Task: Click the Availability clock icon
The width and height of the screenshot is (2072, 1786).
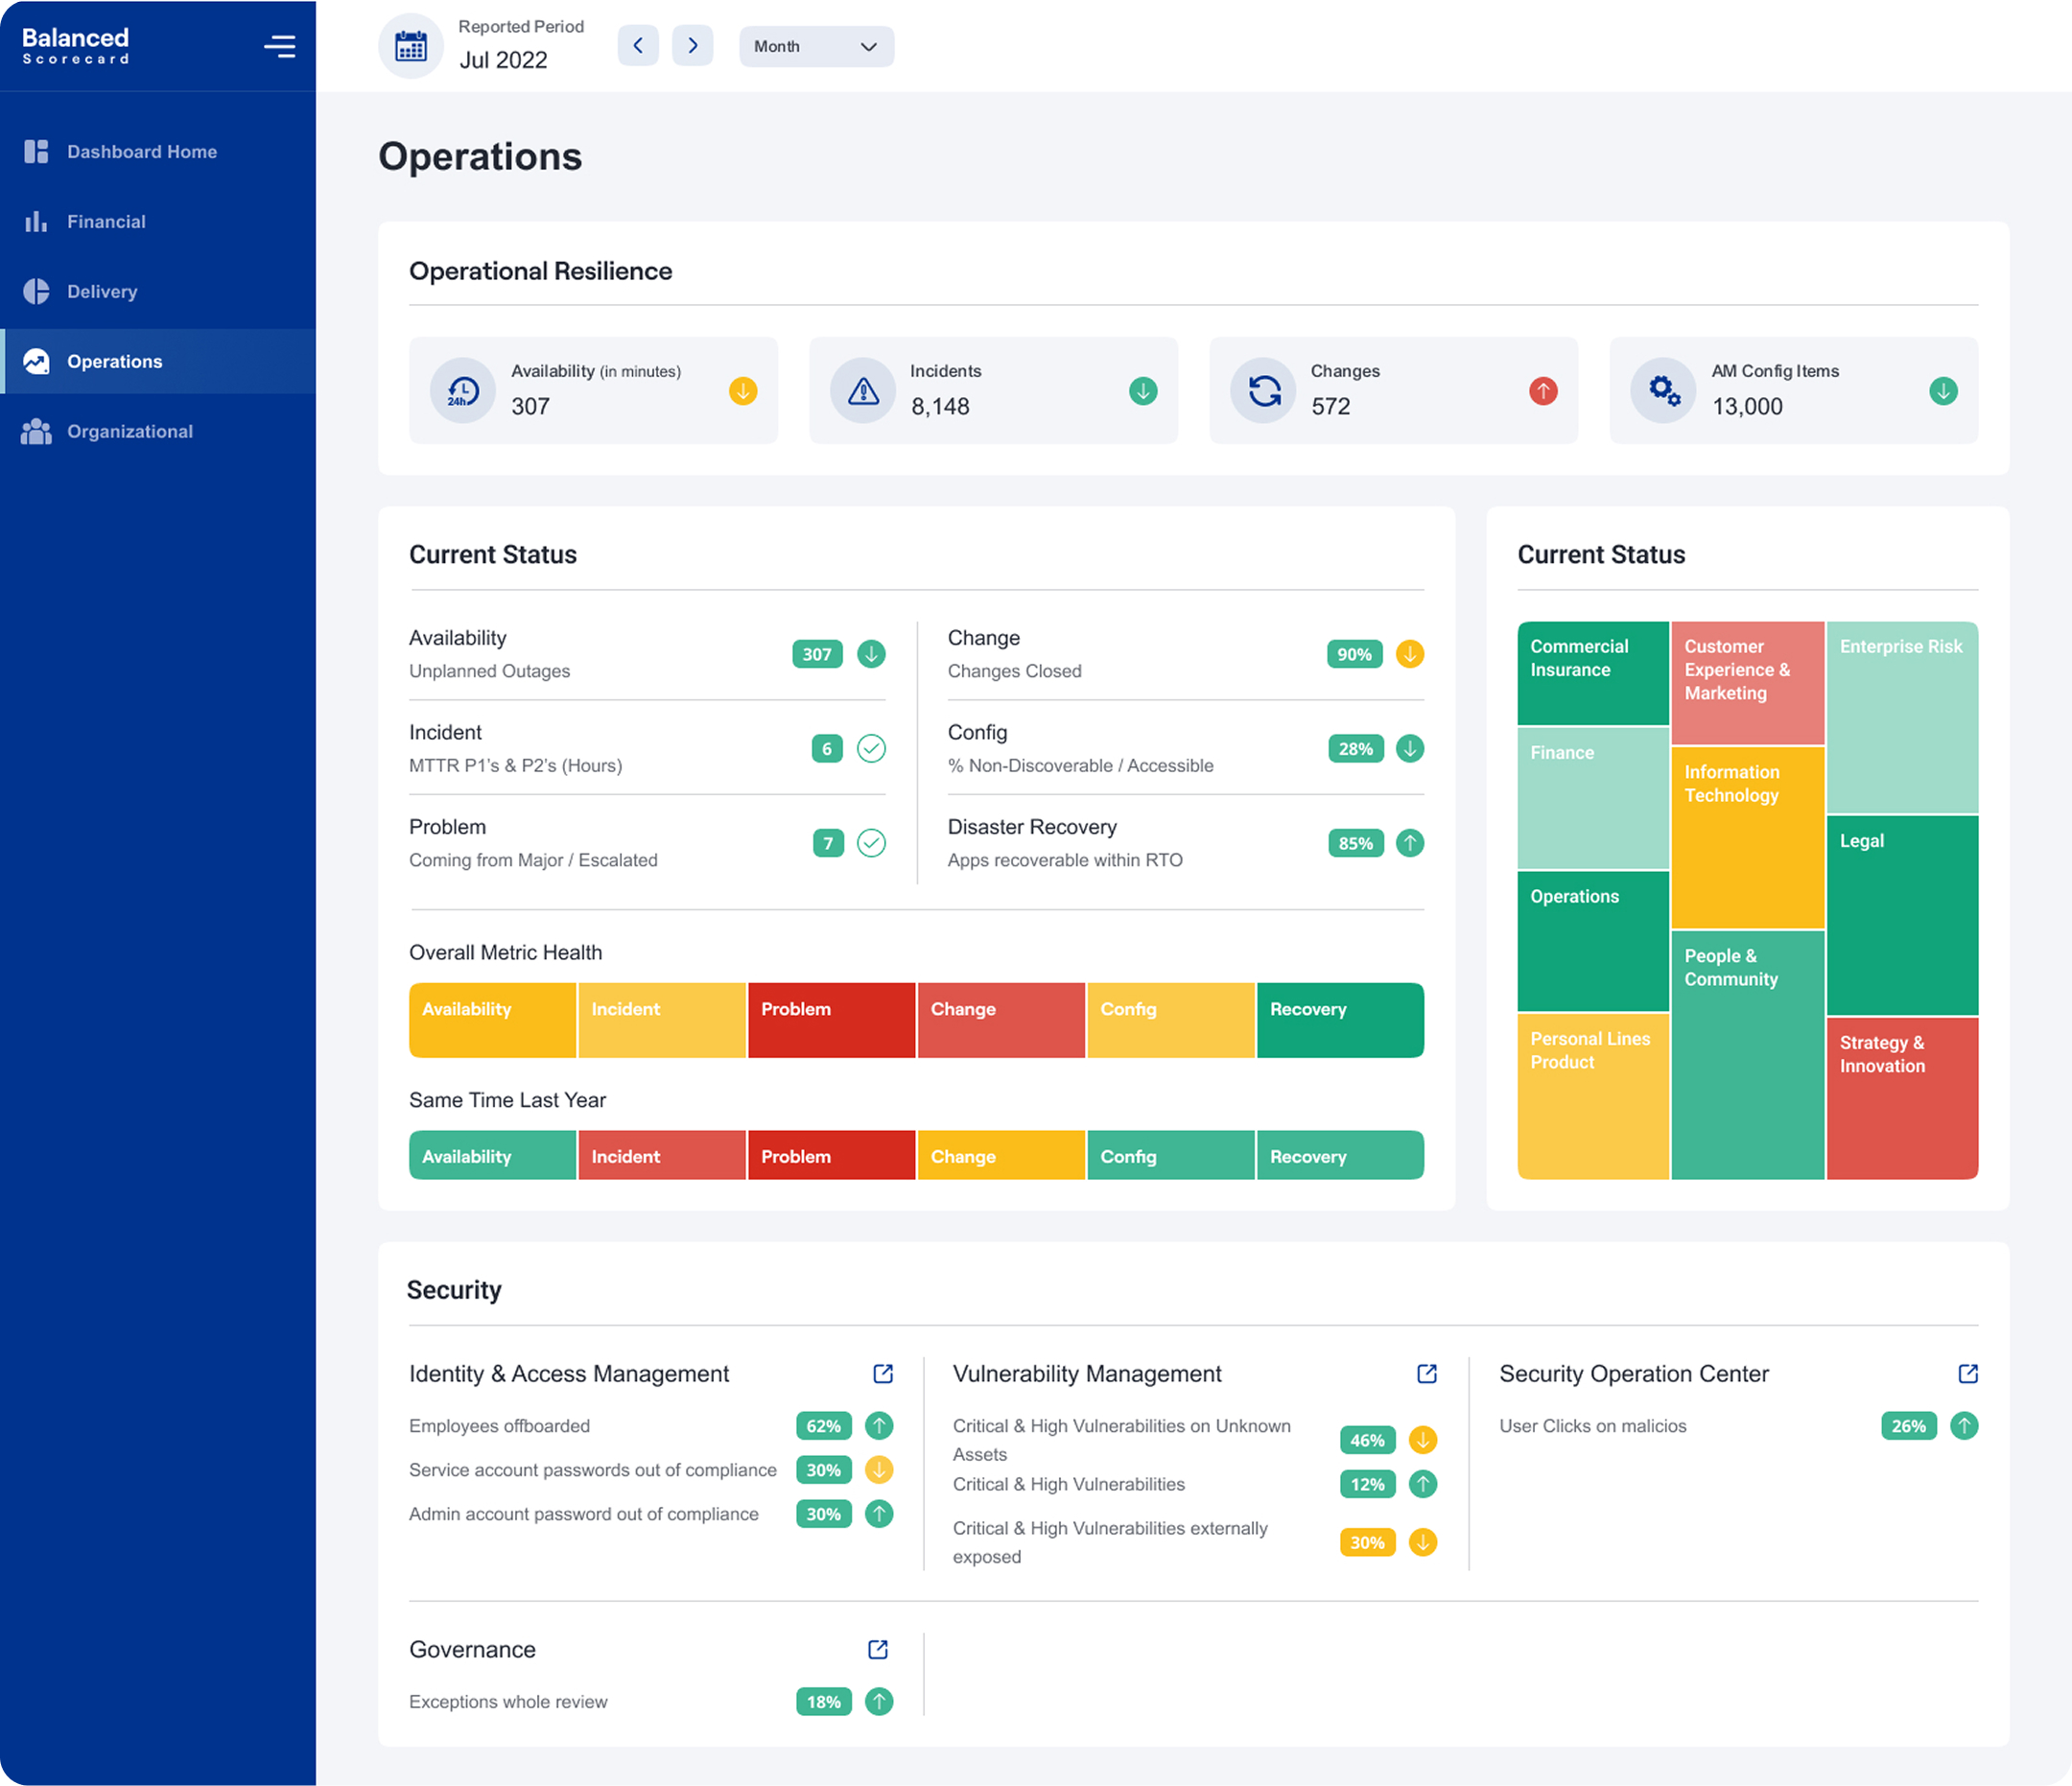Action: click(x=461, y=390)
